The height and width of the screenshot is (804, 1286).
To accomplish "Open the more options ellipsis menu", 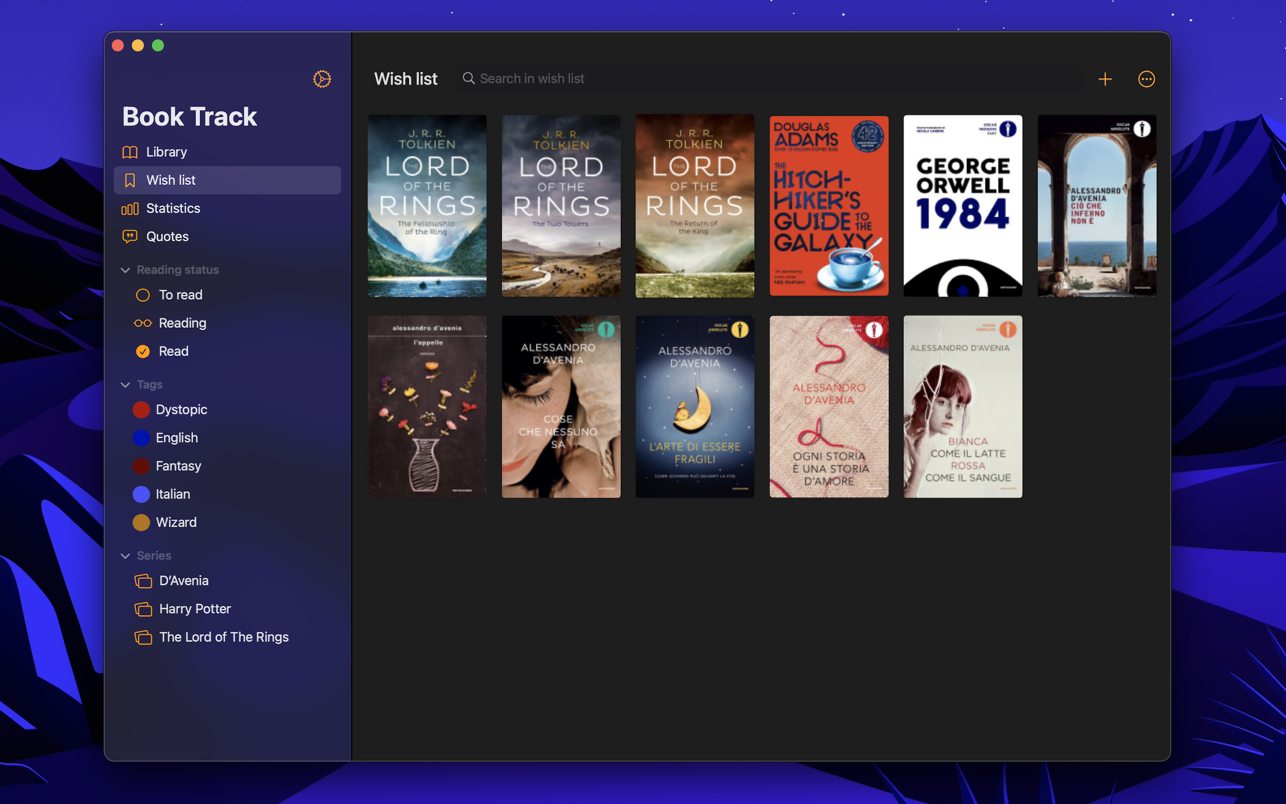I will (1147, 79).
